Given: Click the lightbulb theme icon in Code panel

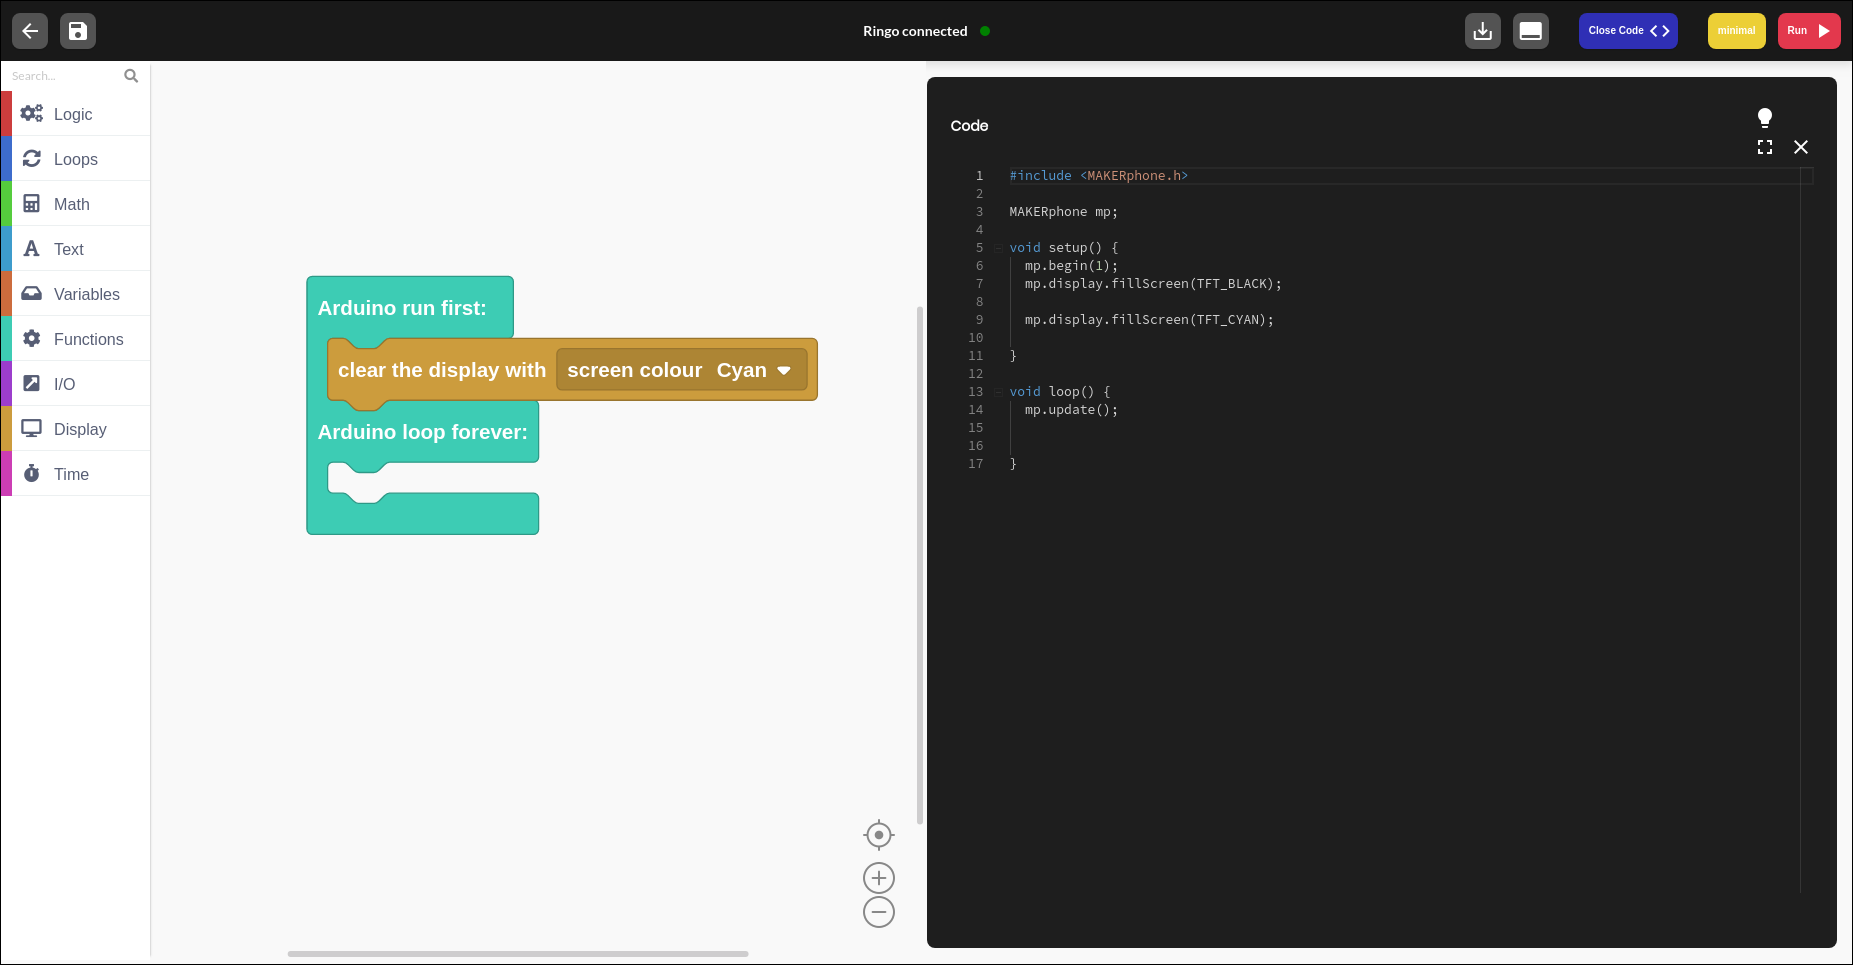Looking at the screenshot, I should tap(1765, 118).
